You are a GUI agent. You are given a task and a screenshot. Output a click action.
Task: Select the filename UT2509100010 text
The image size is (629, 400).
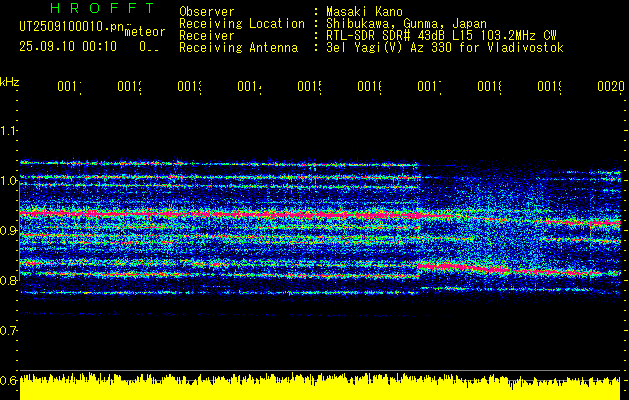[72, 26]
